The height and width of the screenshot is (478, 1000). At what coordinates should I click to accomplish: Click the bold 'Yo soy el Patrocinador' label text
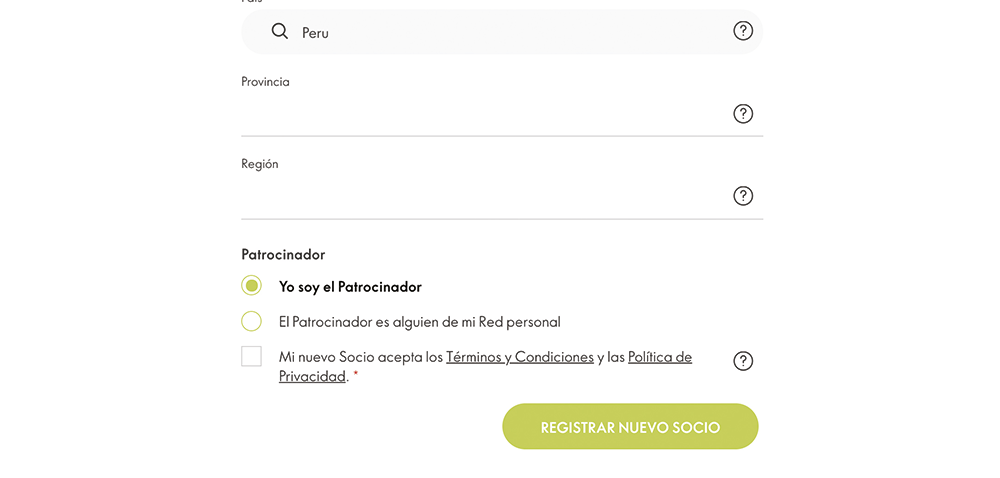pyautogui.click(x=350, y=287)
